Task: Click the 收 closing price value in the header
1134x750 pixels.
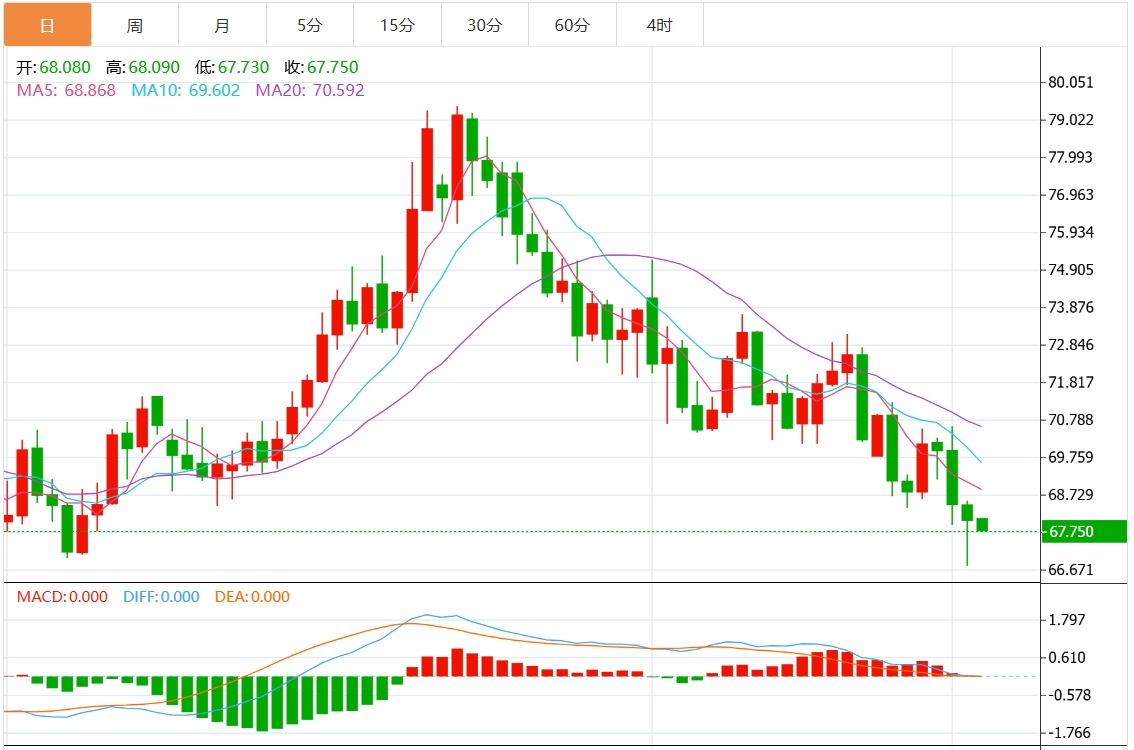Action: coord(333,67)
